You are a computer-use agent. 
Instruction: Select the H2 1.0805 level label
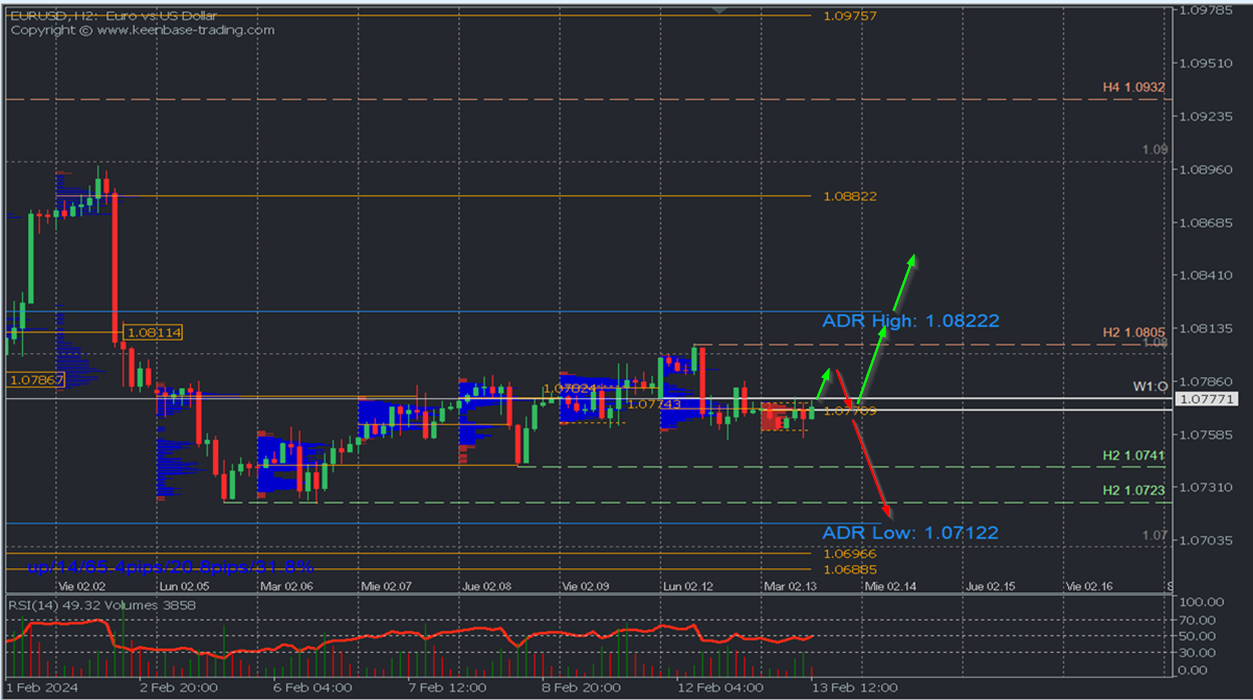tap(1133, 332)
